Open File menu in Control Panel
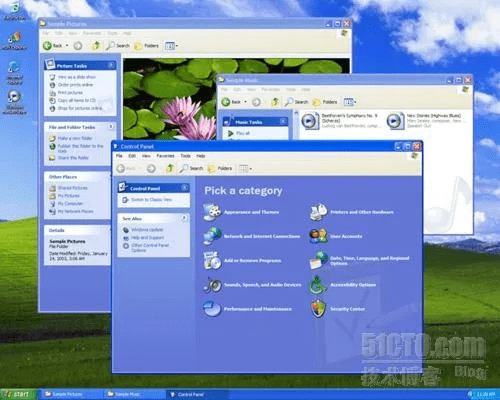This screenshot has width=500, height=400. (119, 156)
